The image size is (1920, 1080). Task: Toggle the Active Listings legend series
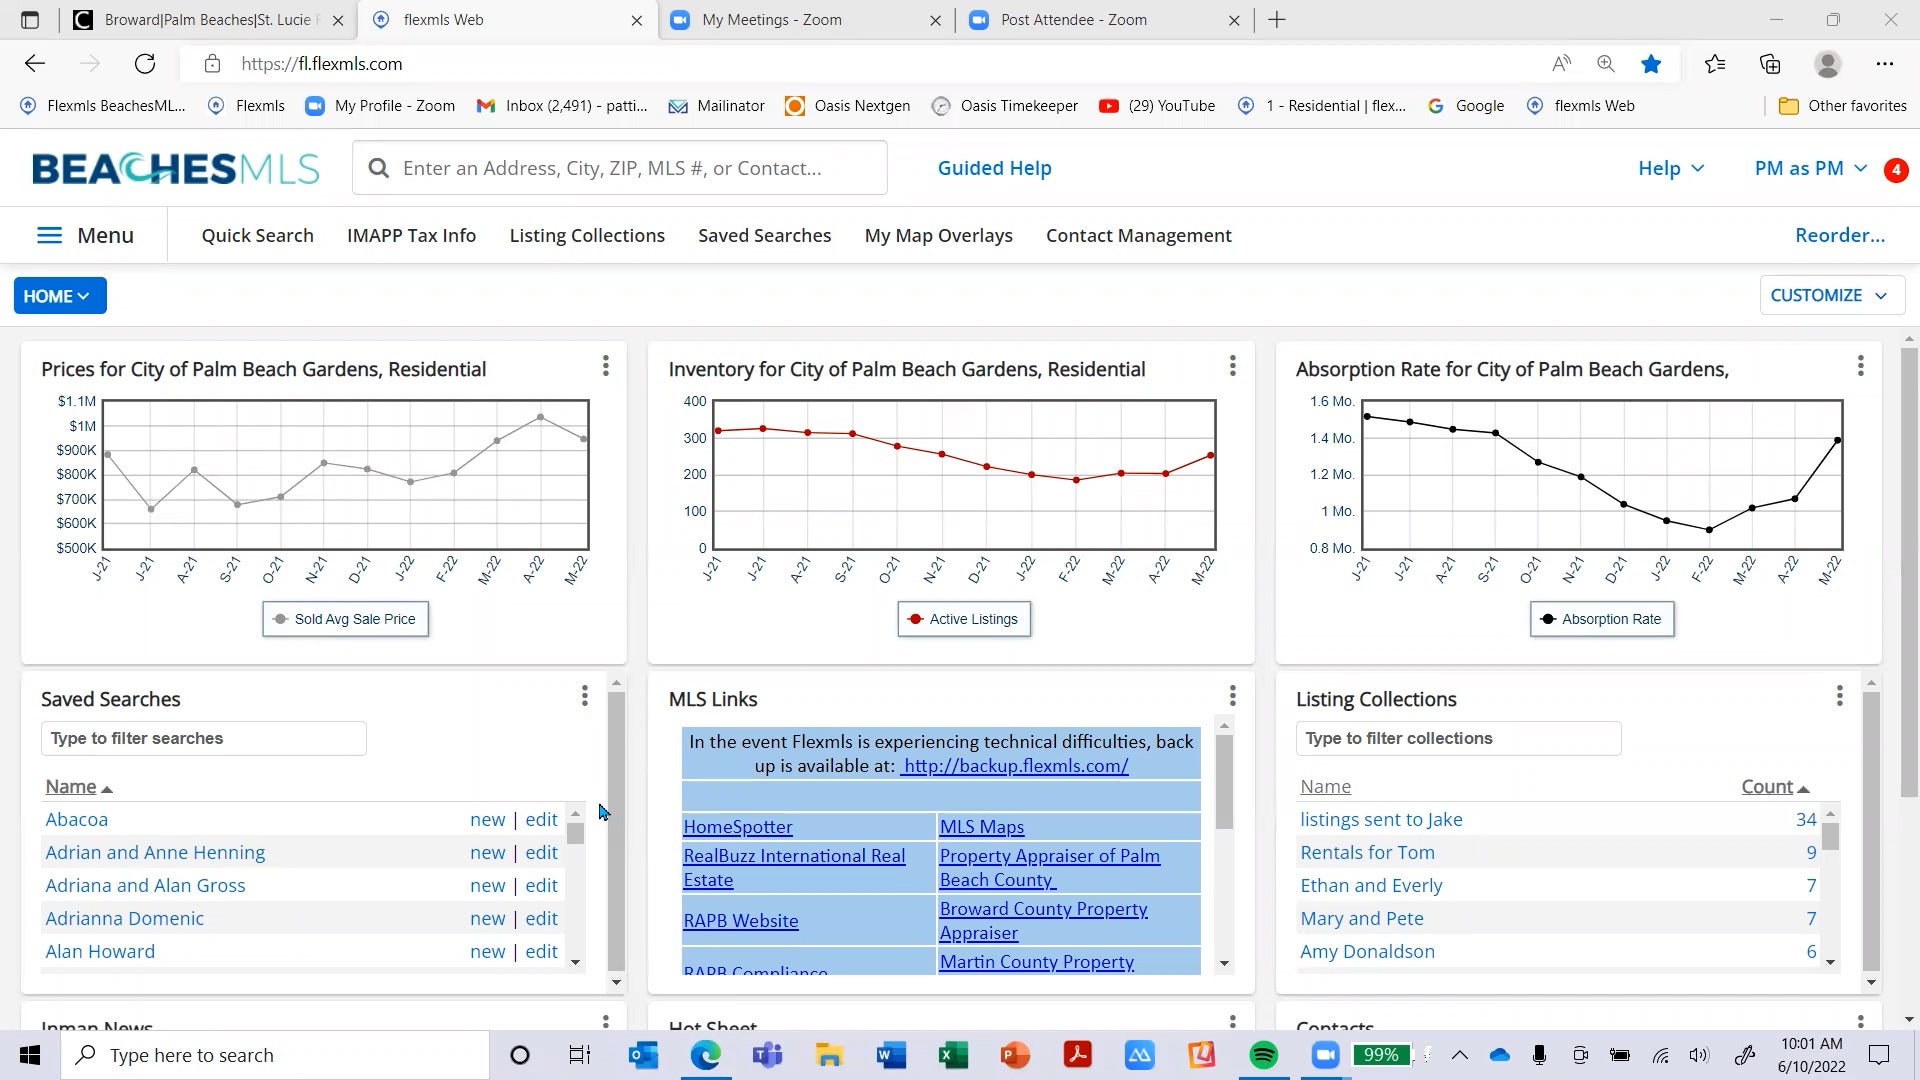[963, 619]
